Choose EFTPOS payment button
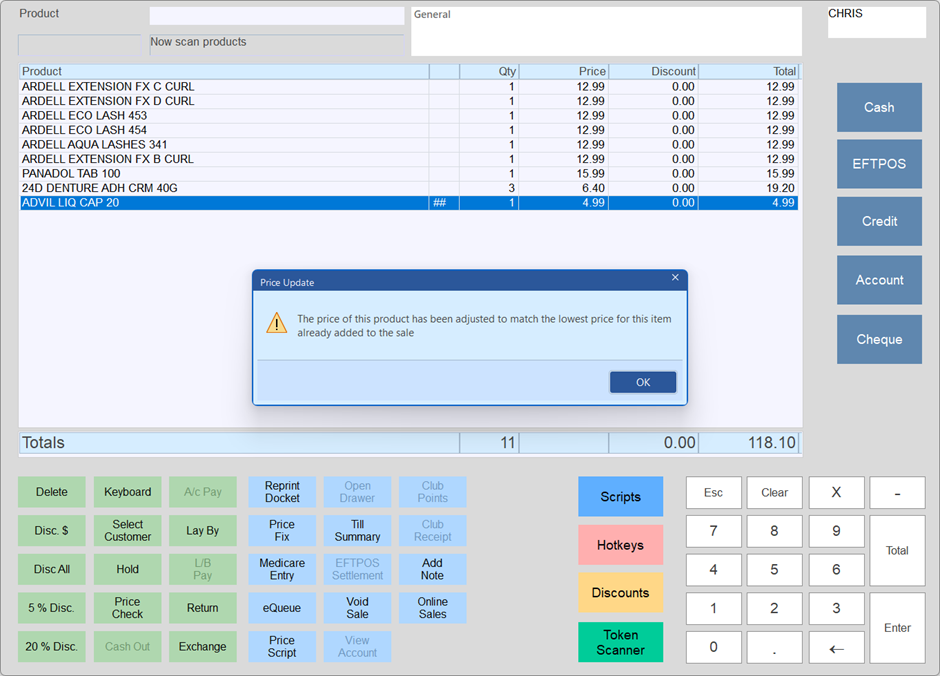The height and width of the screenshot is (676, 940). 879,164
